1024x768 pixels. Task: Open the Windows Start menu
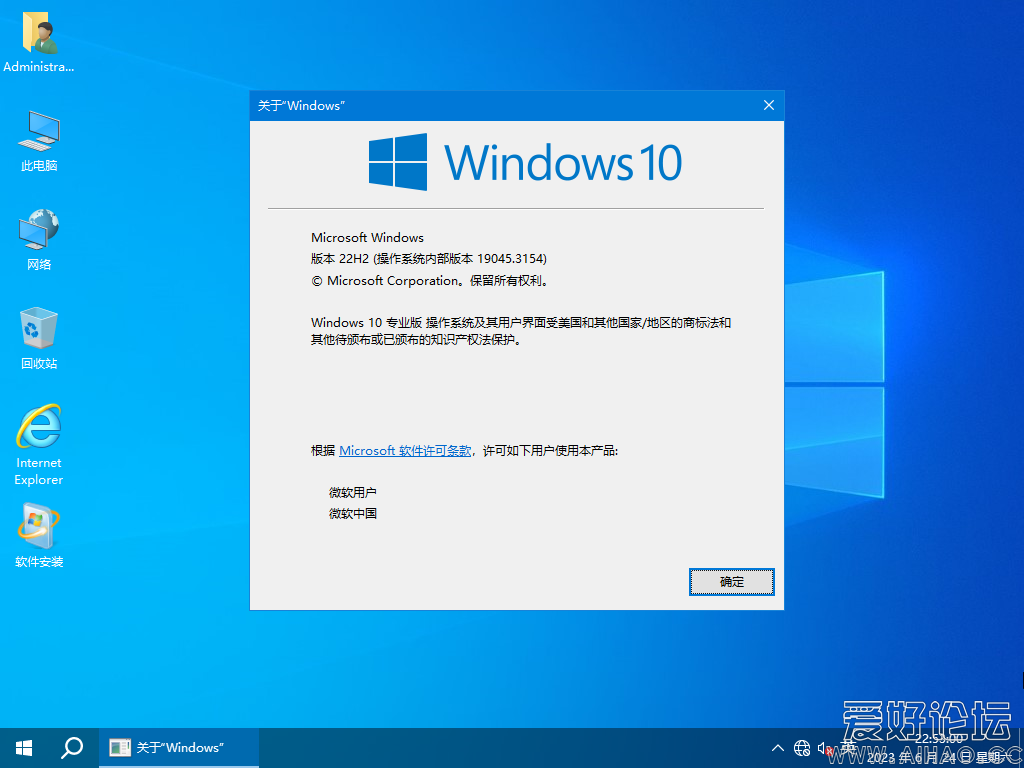pyautogui.click(x=24, y=748)
